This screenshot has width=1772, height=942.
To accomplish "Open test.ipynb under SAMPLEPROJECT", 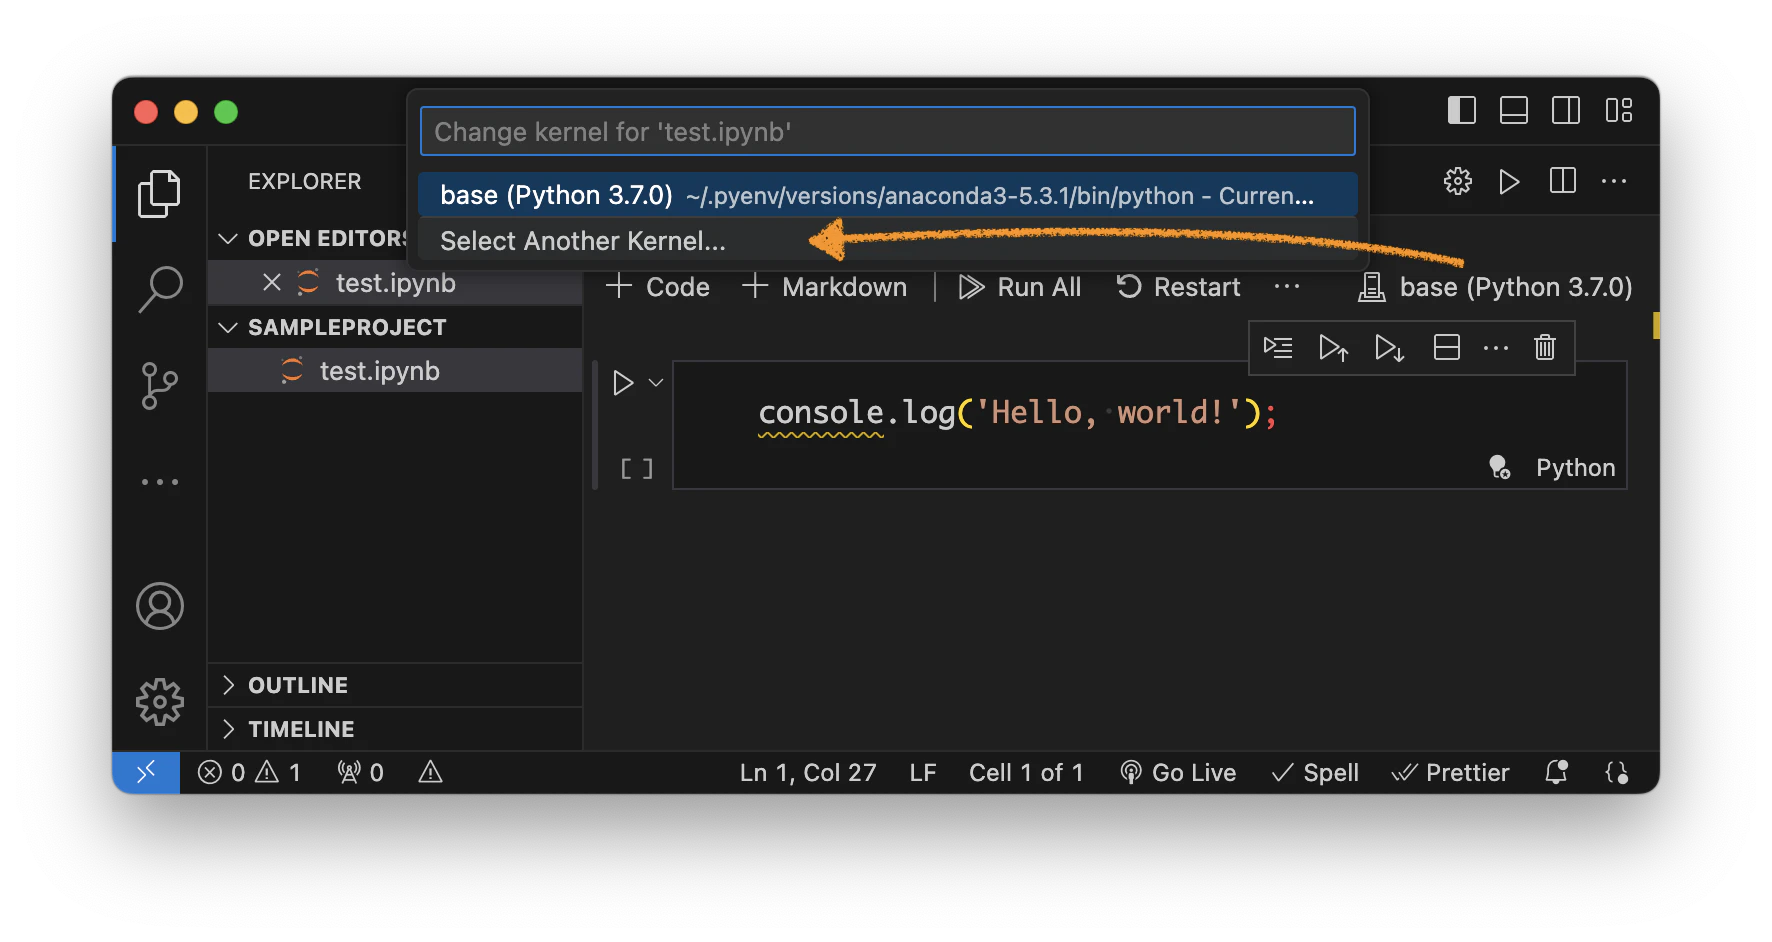I will [x=395, y=371].
